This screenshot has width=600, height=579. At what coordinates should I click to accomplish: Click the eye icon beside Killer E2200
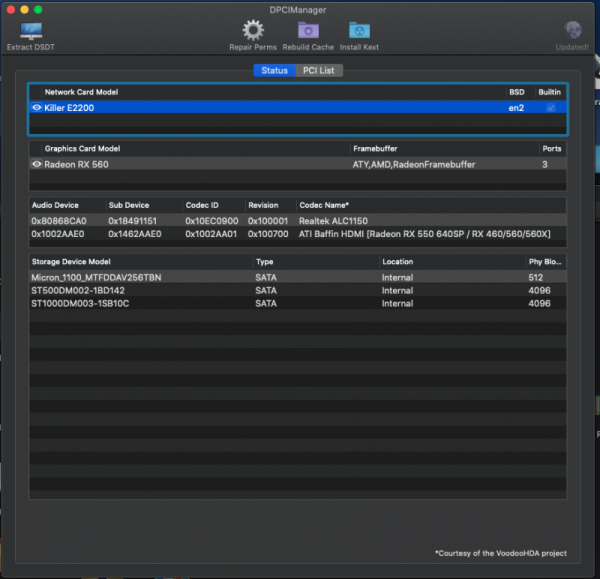click(x=37, y=107)
